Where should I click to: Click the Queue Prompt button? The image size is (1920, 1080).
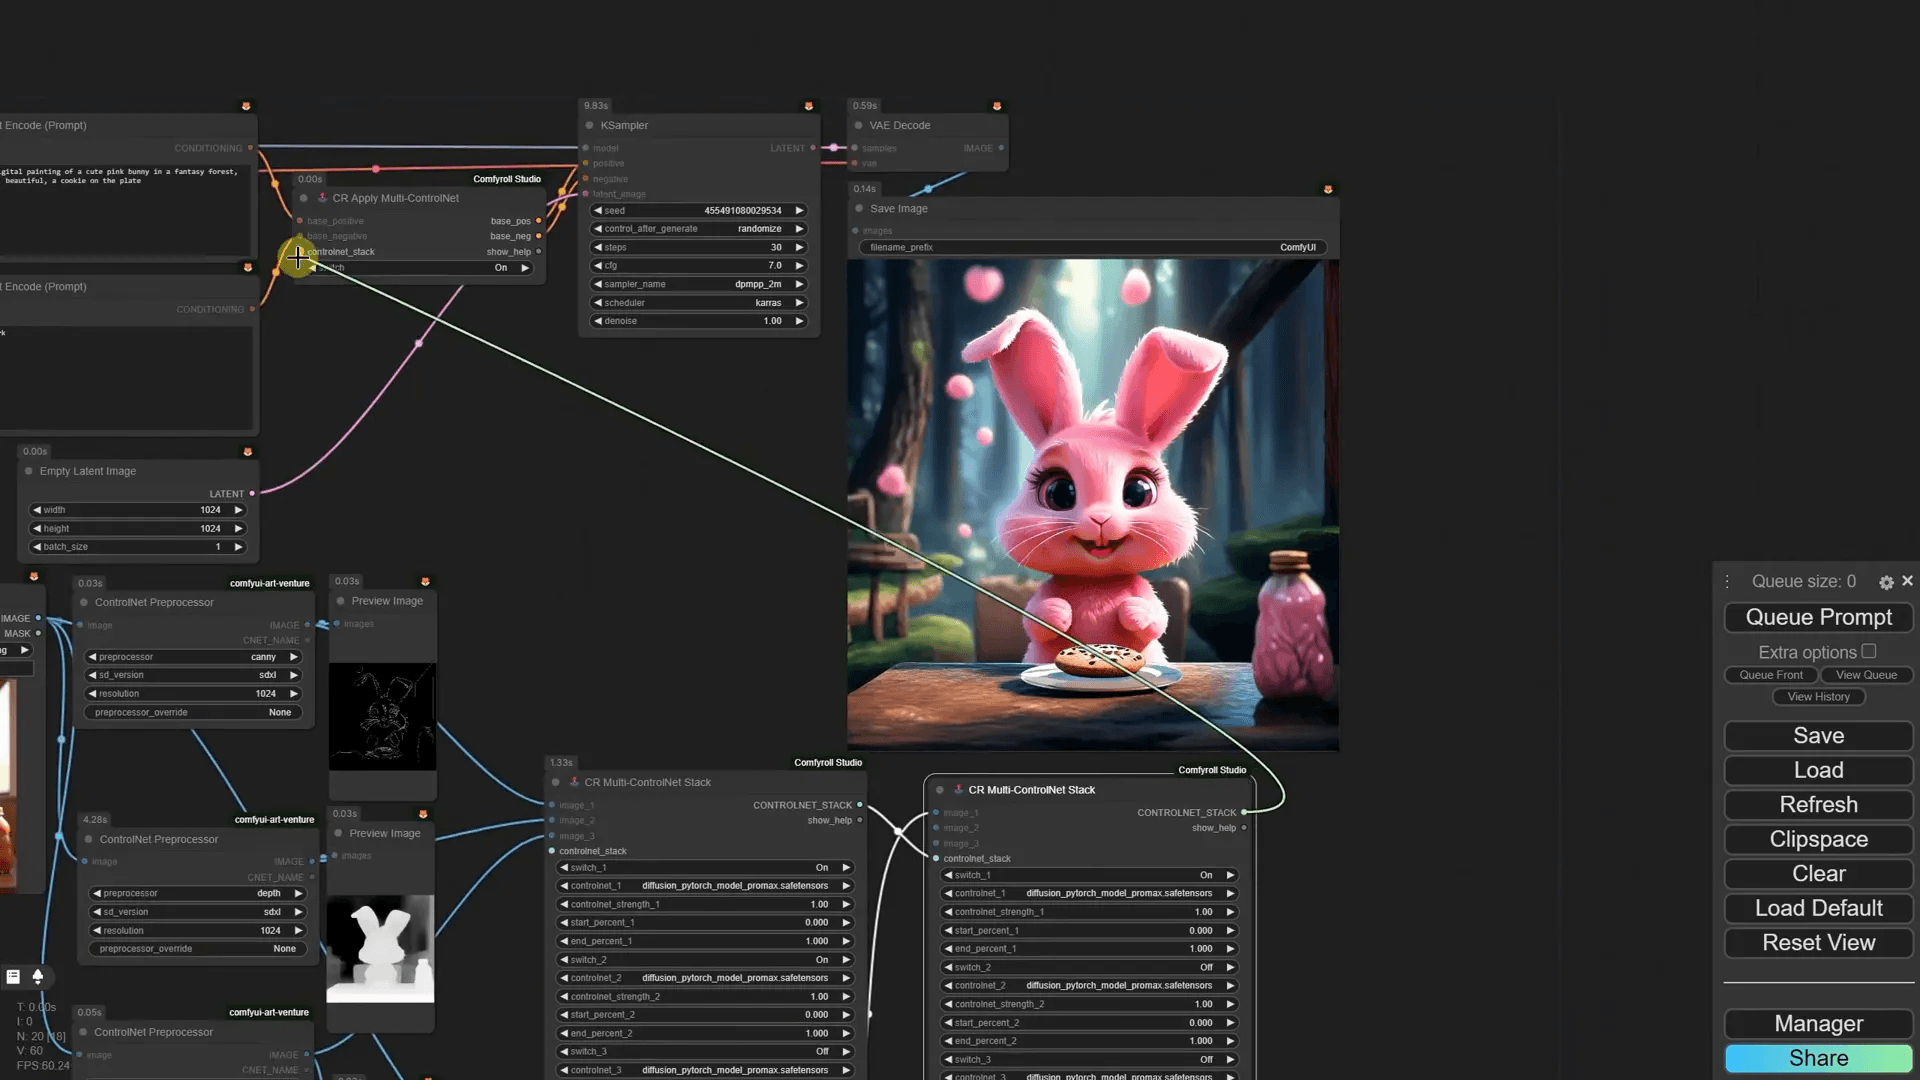click(x=1818, y=618)
